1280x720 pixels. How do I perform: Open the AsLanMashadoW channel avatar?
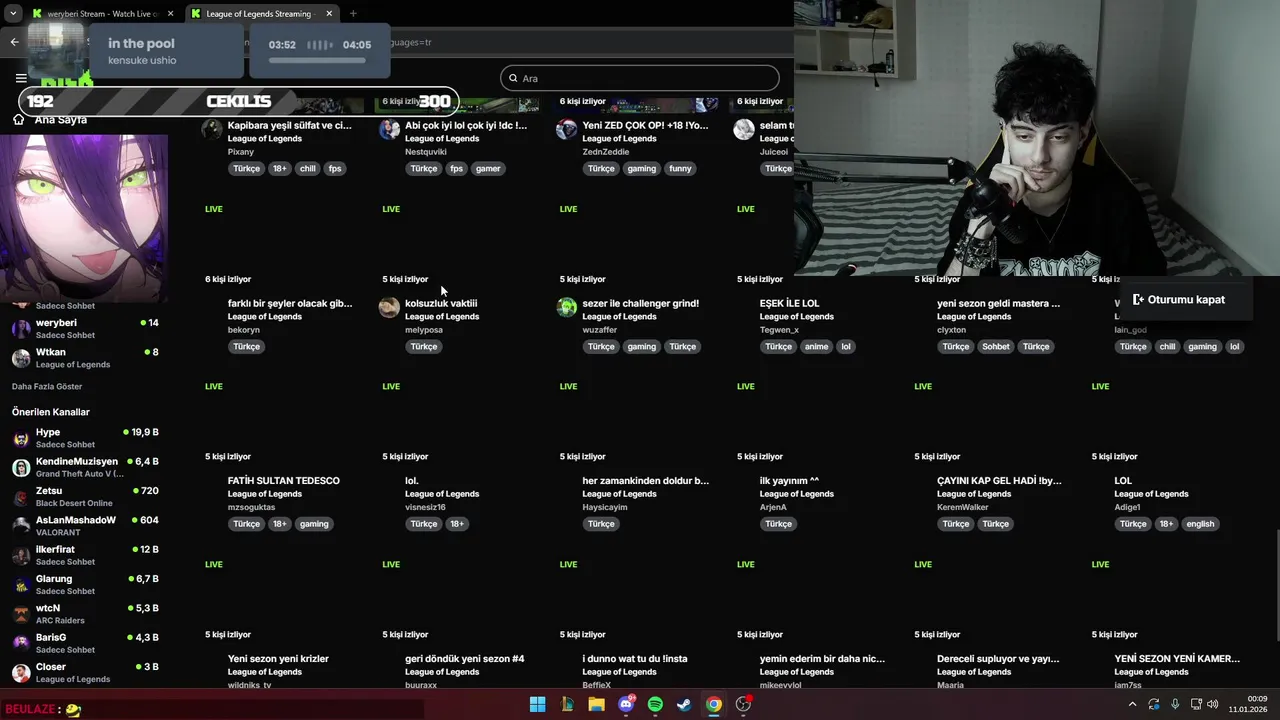click(x=21, y=526)
